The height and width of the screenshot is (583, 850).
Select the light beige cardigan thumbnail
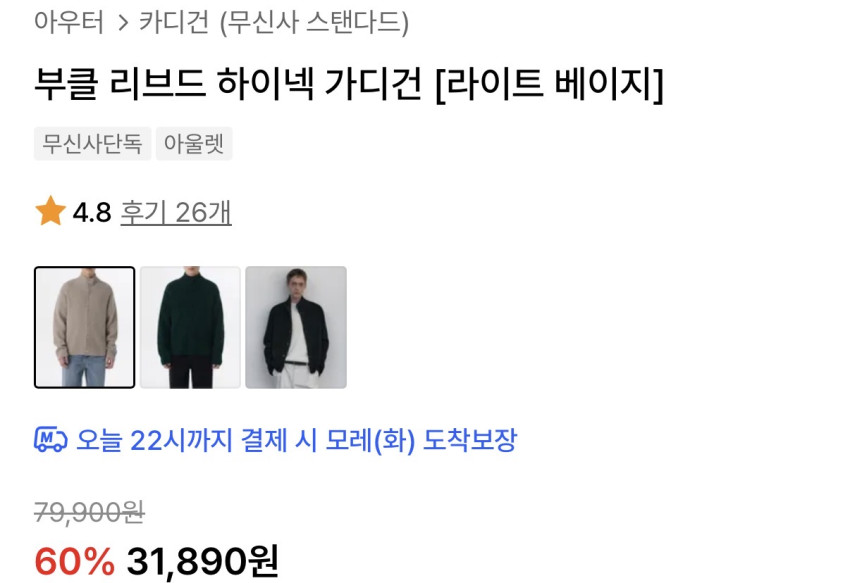point(85,327)
